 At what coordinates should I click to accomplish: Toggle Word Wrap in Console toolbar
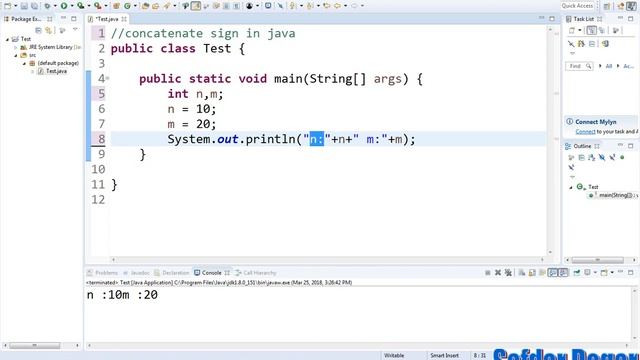[x=542, y=273]
